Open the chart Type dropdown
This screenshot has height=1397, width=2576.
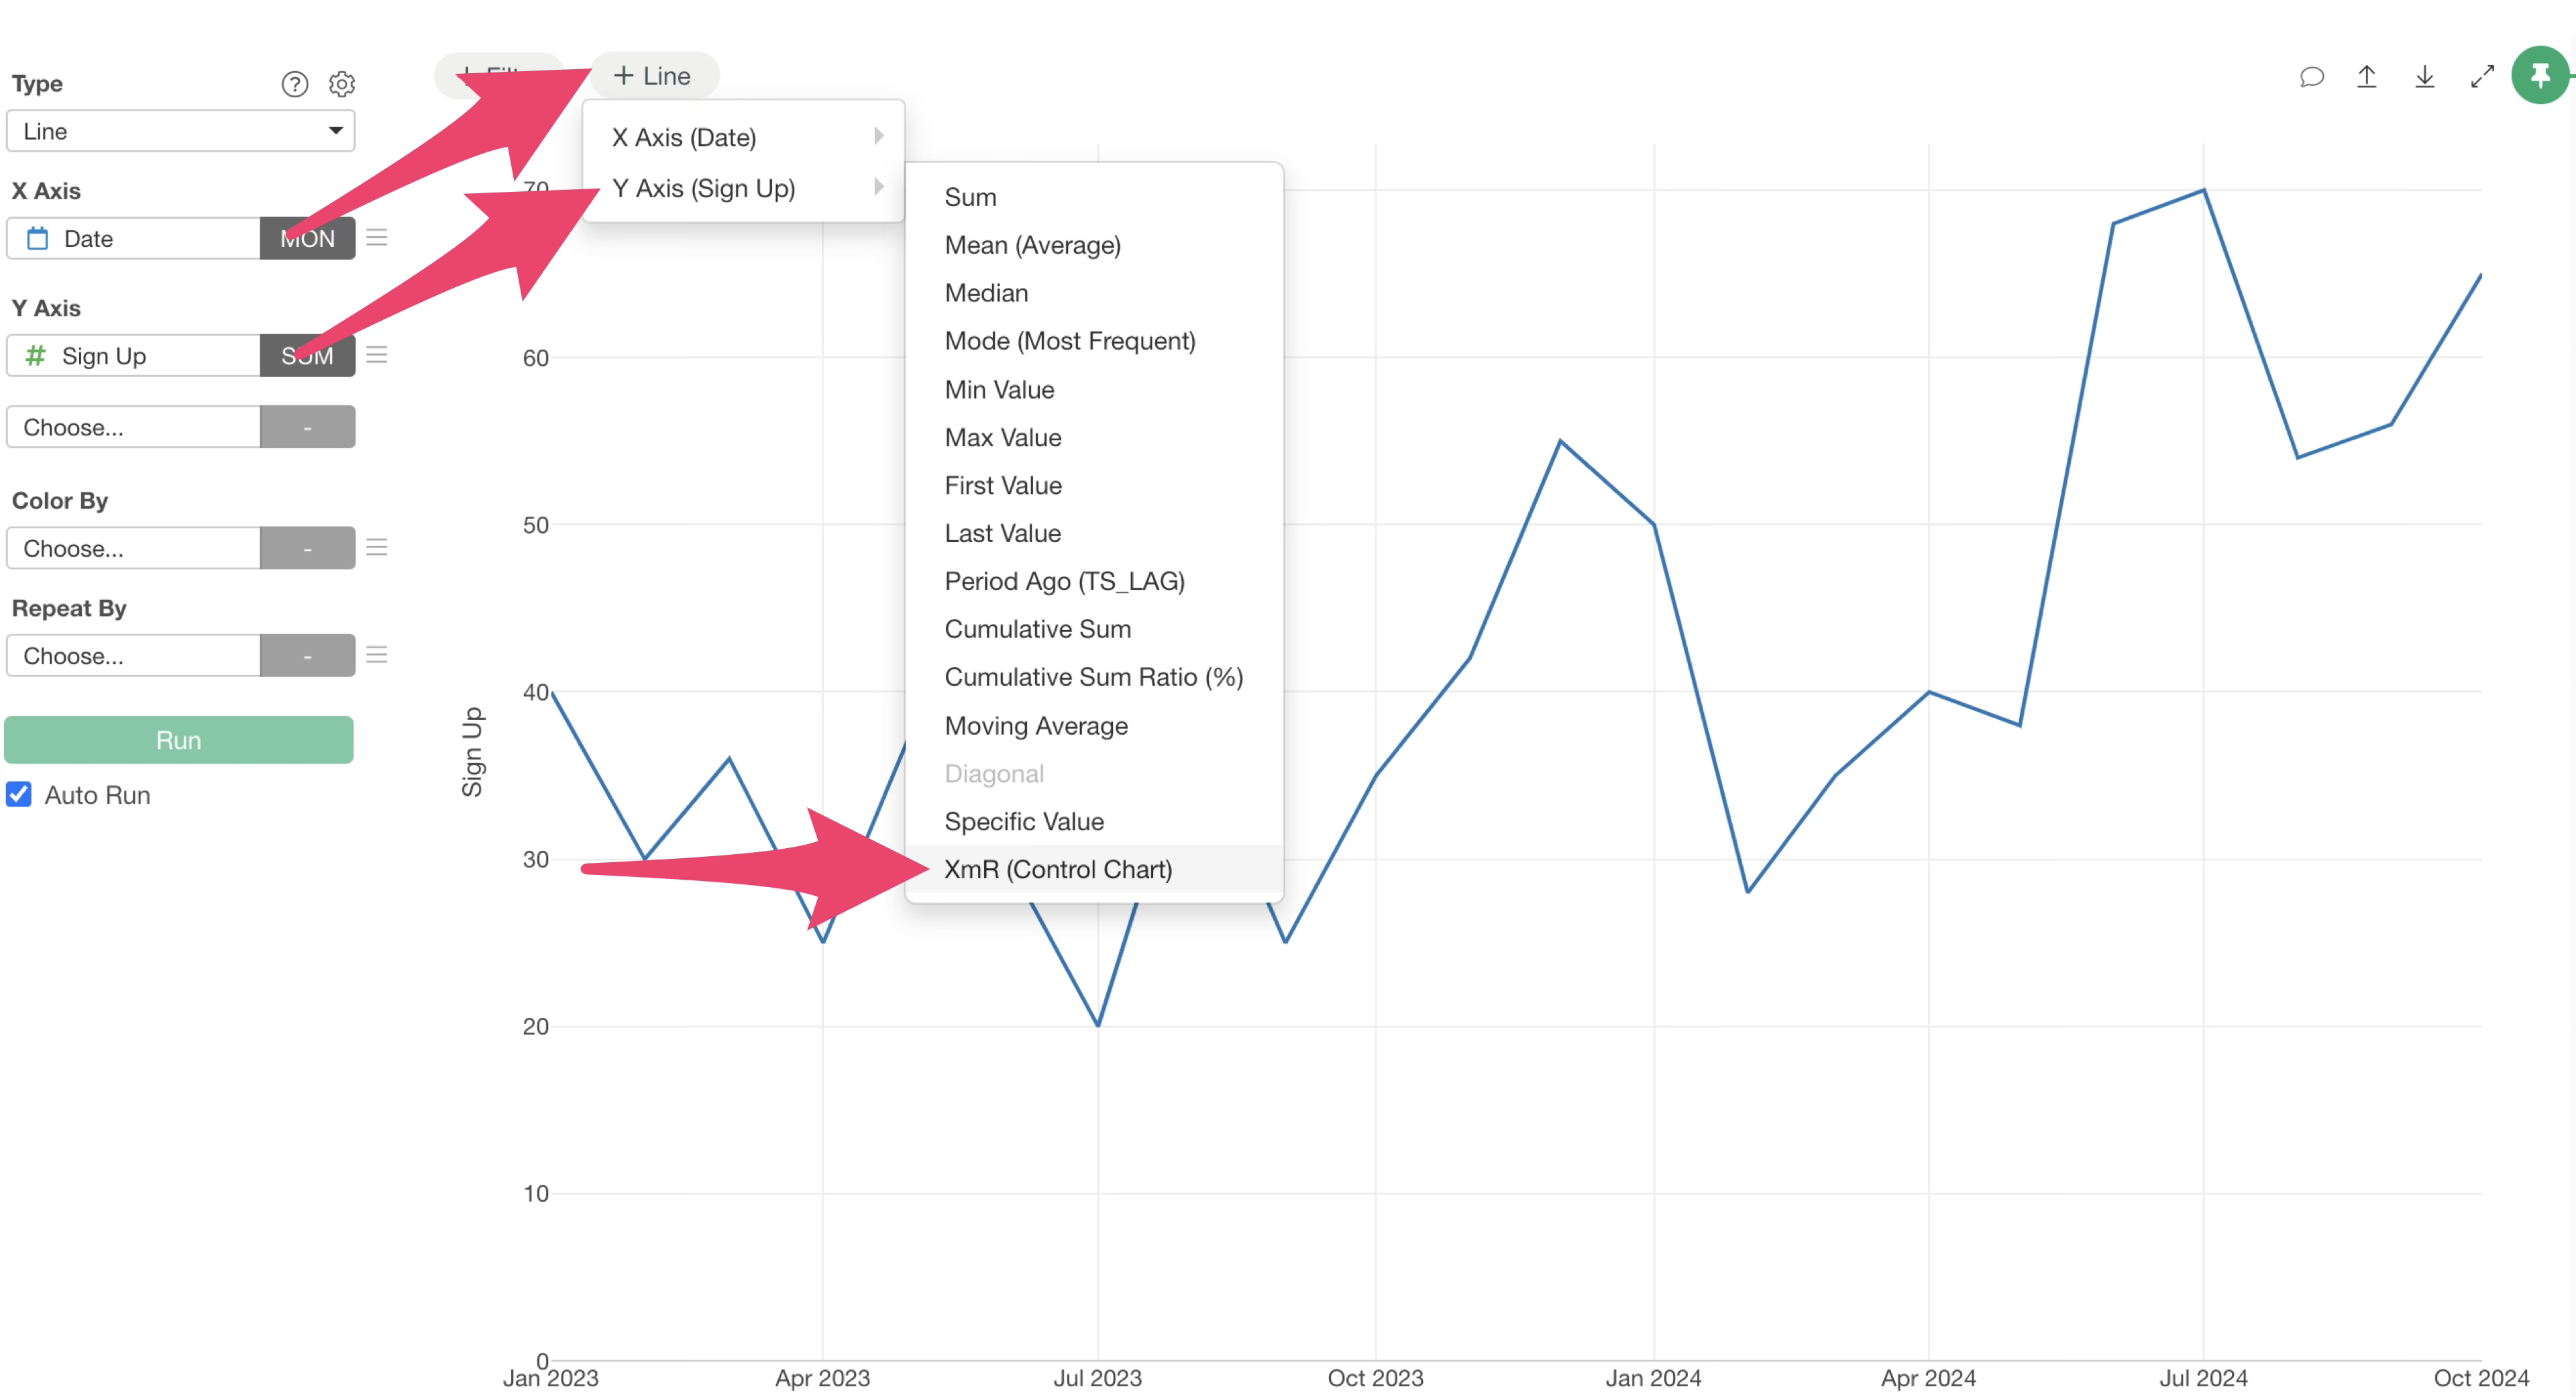click(180, 131)
